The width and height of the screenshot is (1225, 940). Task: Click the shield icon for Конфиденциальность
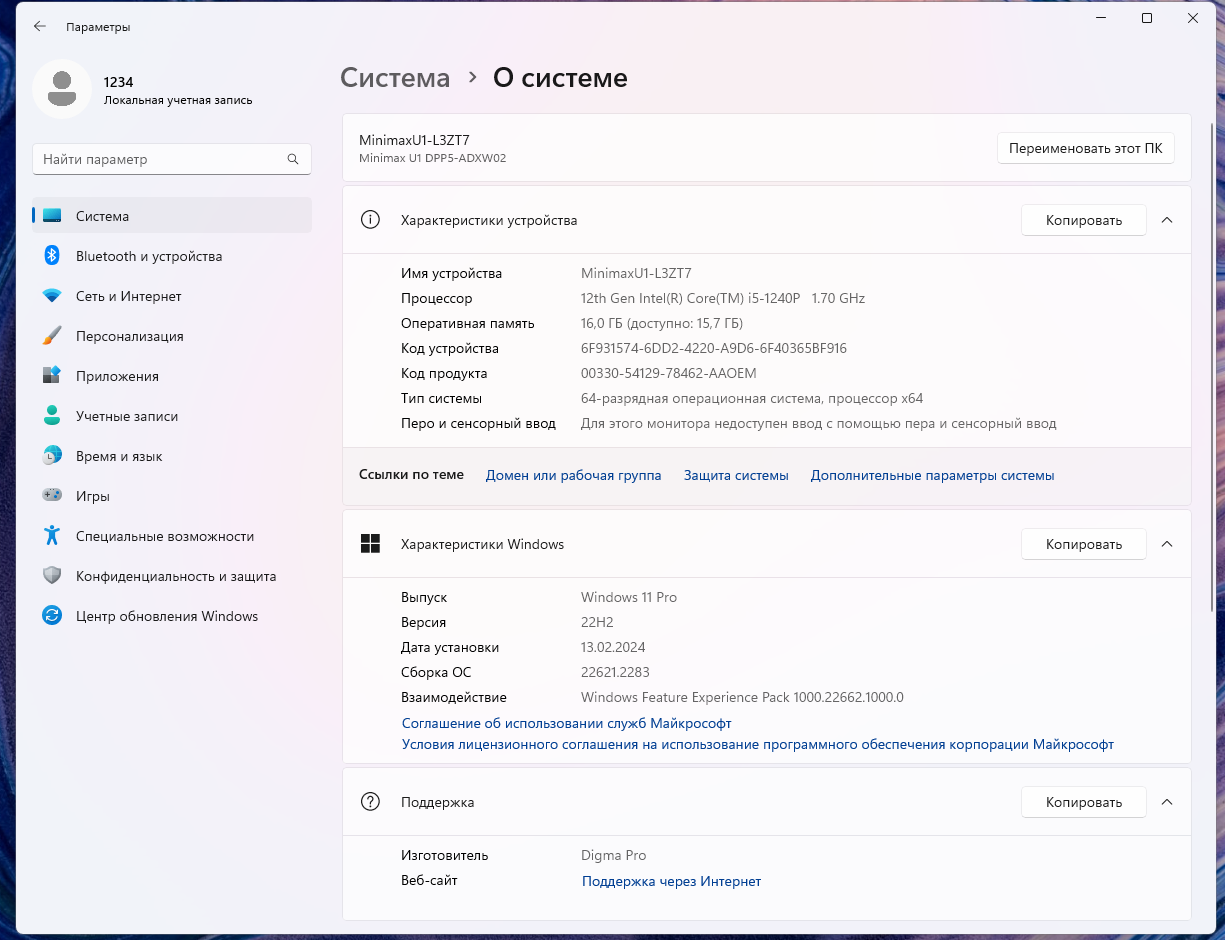point(52,576)
